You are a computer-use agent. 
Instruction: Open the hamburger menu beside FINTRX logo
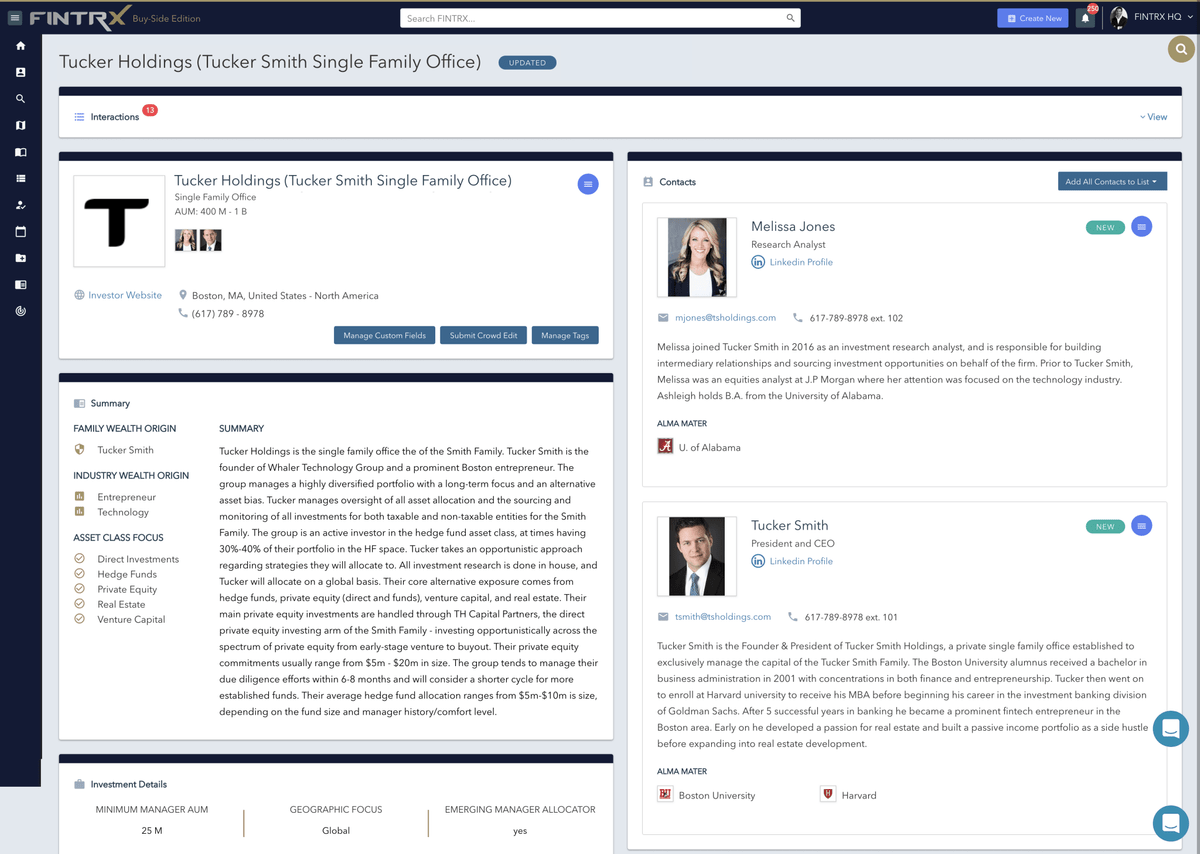[x=15, y=18]
